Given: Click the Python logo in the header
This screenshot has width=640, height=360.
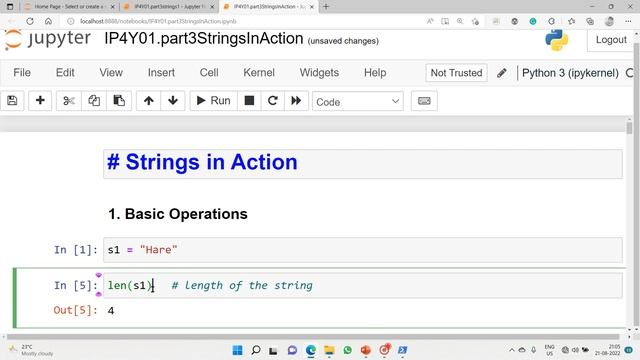Looking at the screenshot, I should click(x=556, y=40).
